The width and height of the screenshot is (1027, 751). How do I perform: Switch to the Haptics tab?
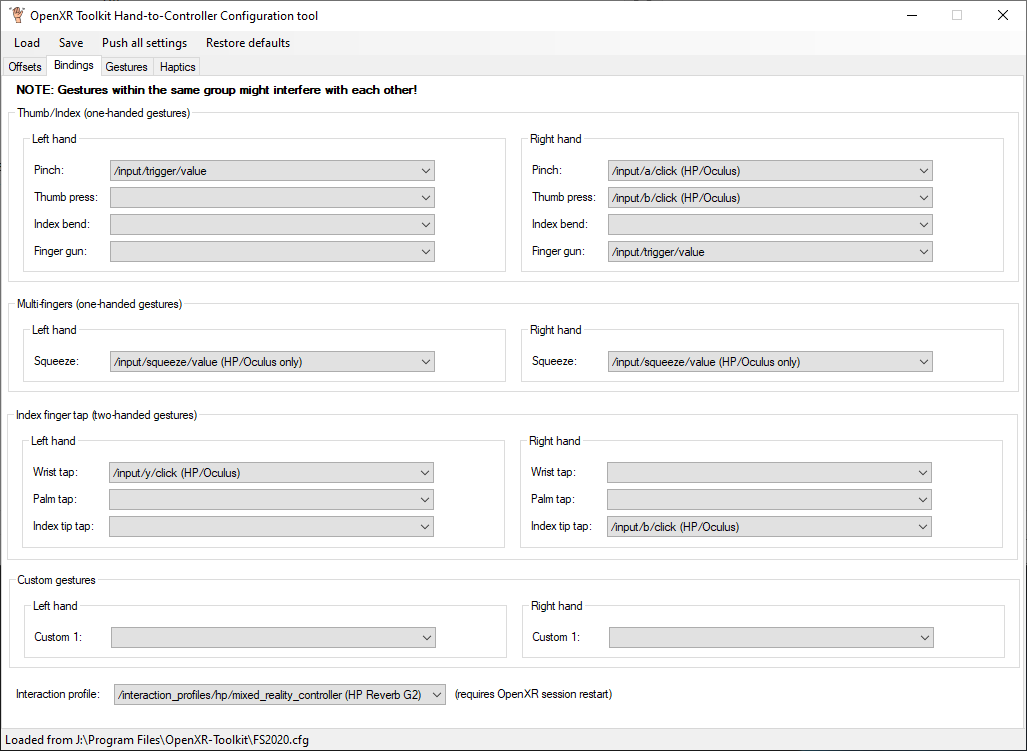(x=178, y=67)
